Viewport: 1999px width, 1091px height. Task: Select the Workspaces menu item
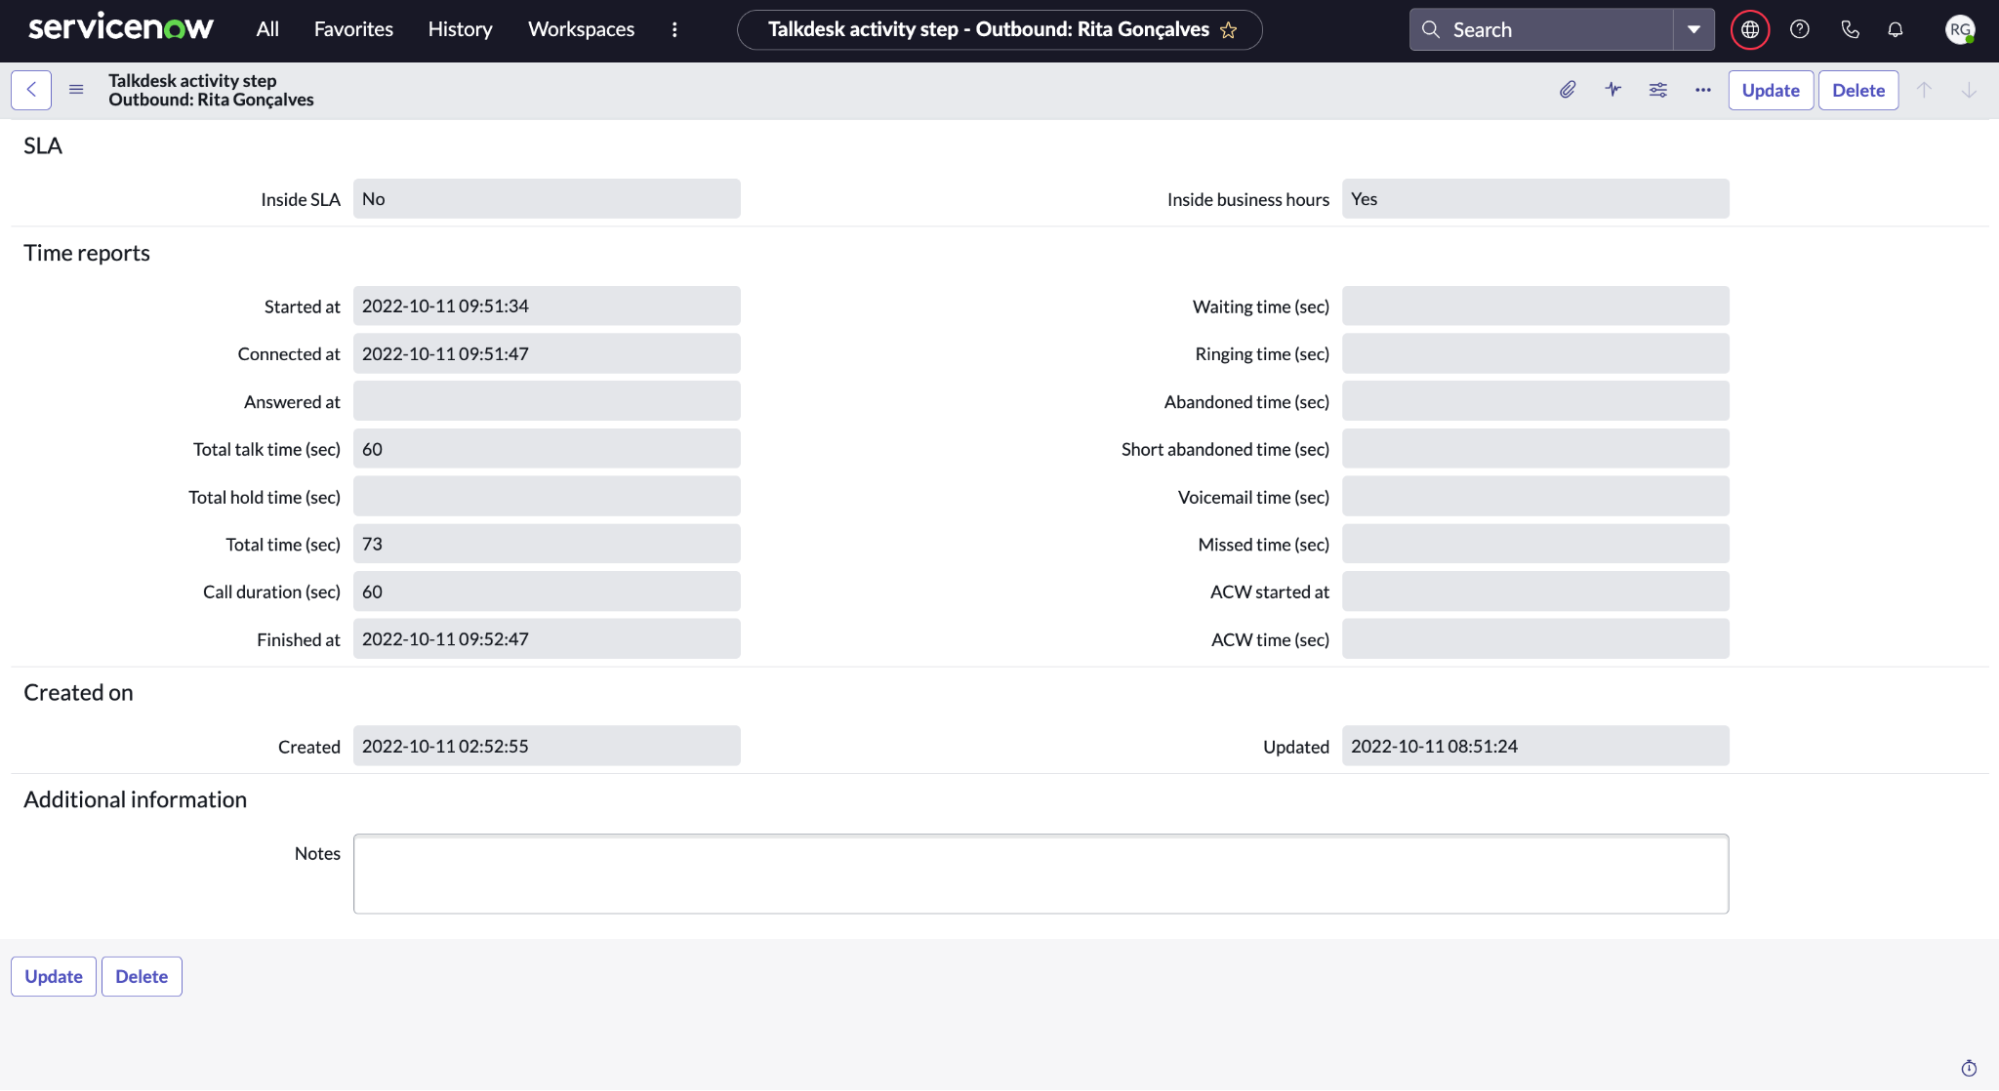pyautogui.click(x=580, y=29)
